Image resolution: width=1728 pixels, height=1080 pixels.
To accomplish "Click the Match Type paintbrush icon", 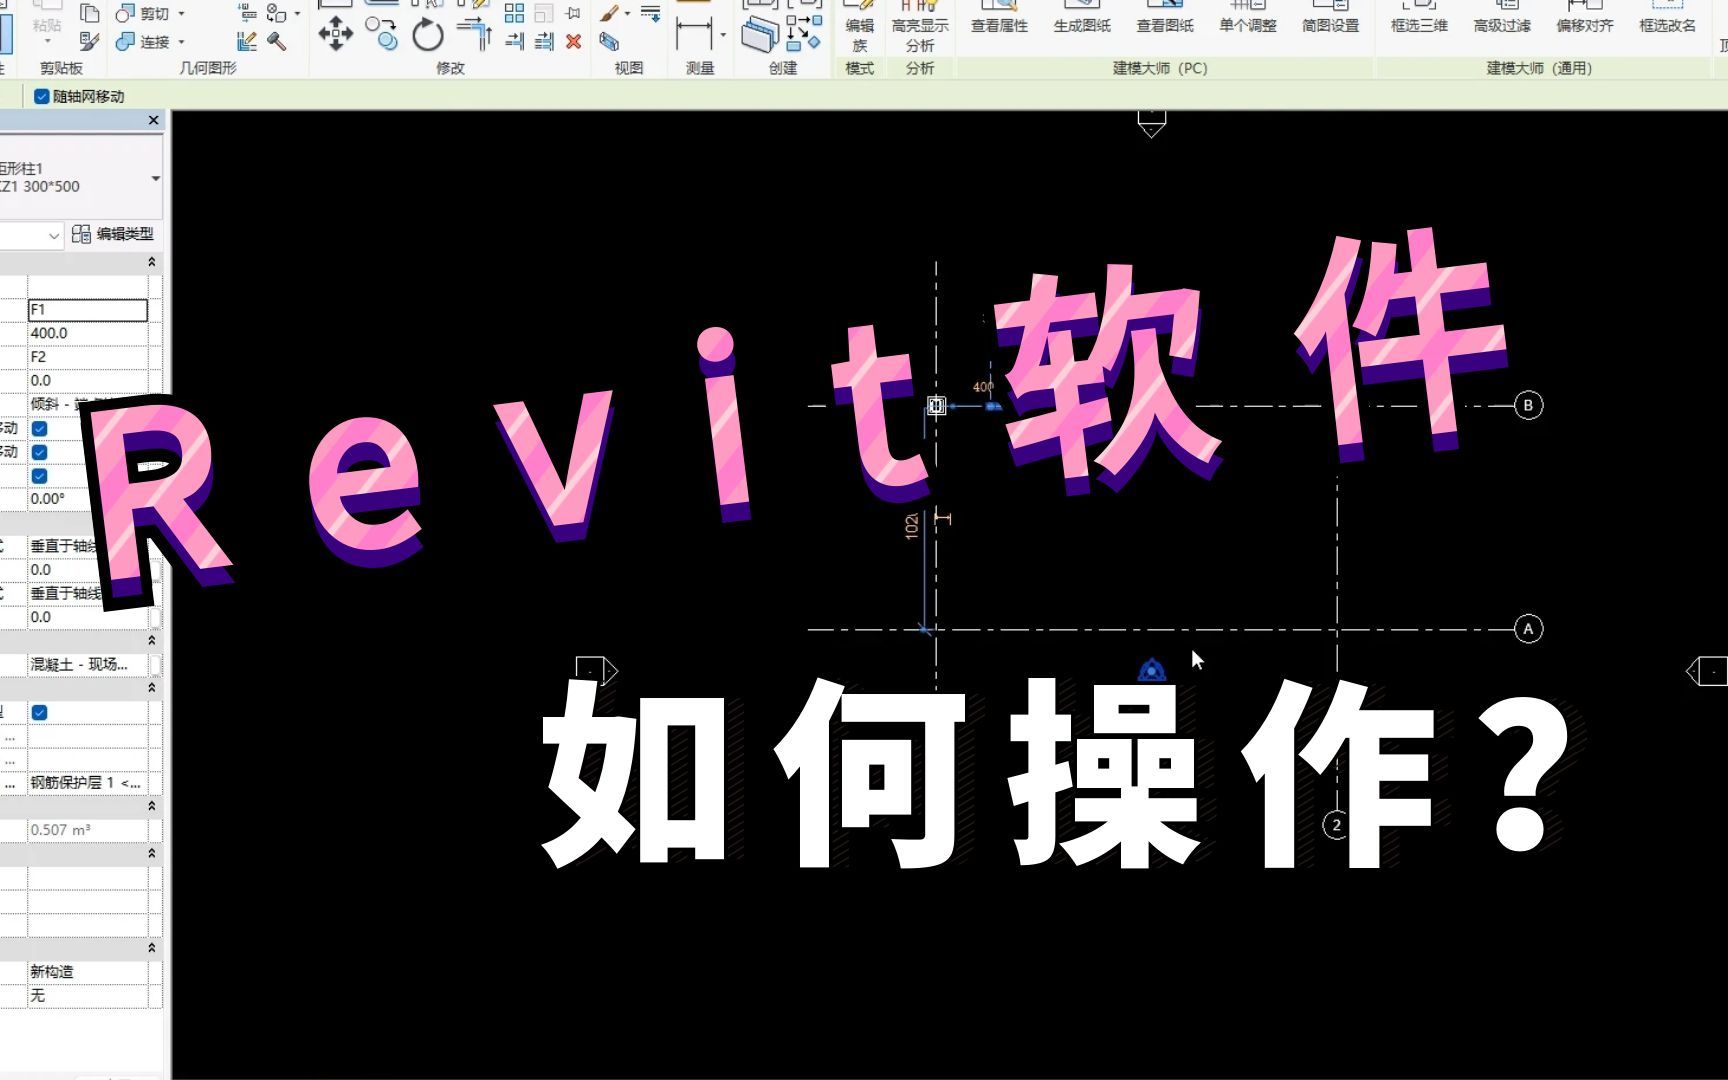I will (x=89, y=41).
